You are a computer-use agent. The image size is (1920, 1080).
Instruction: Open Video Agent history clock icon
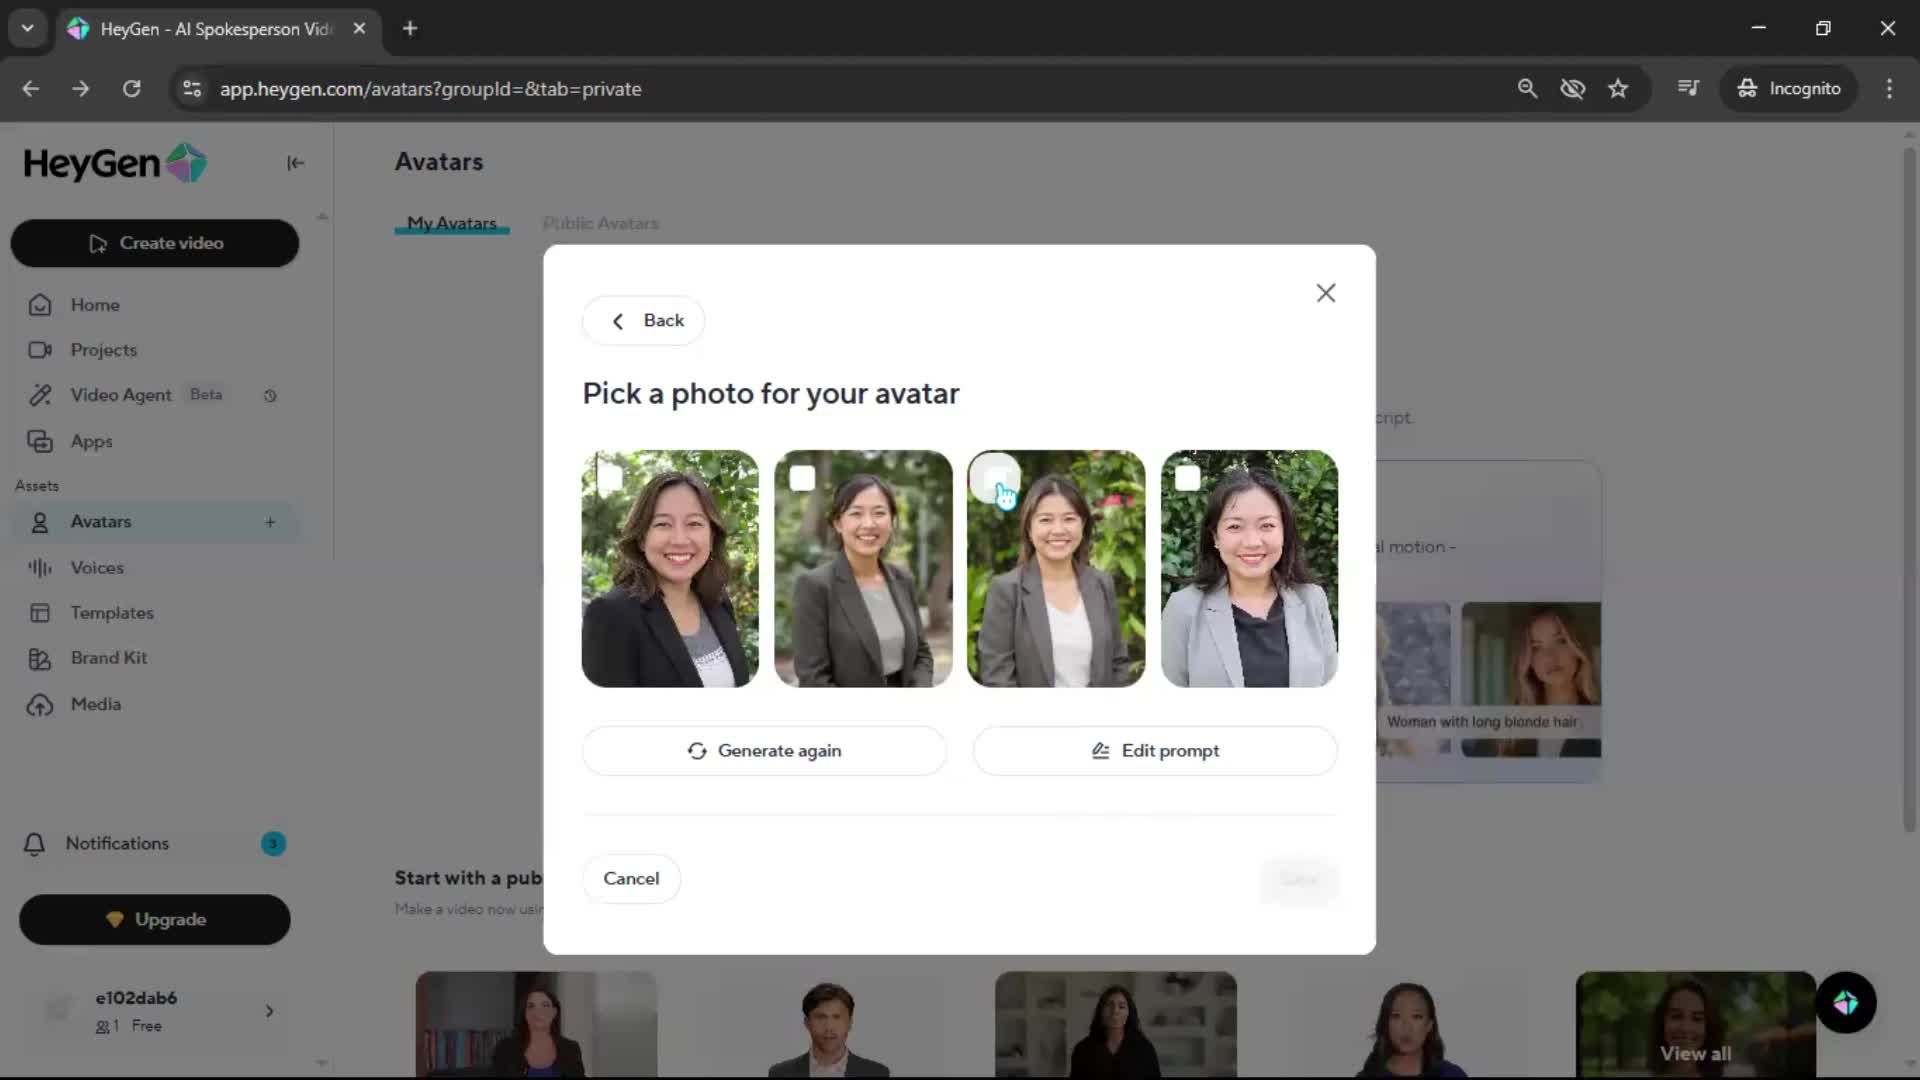[x=270, y=396]
